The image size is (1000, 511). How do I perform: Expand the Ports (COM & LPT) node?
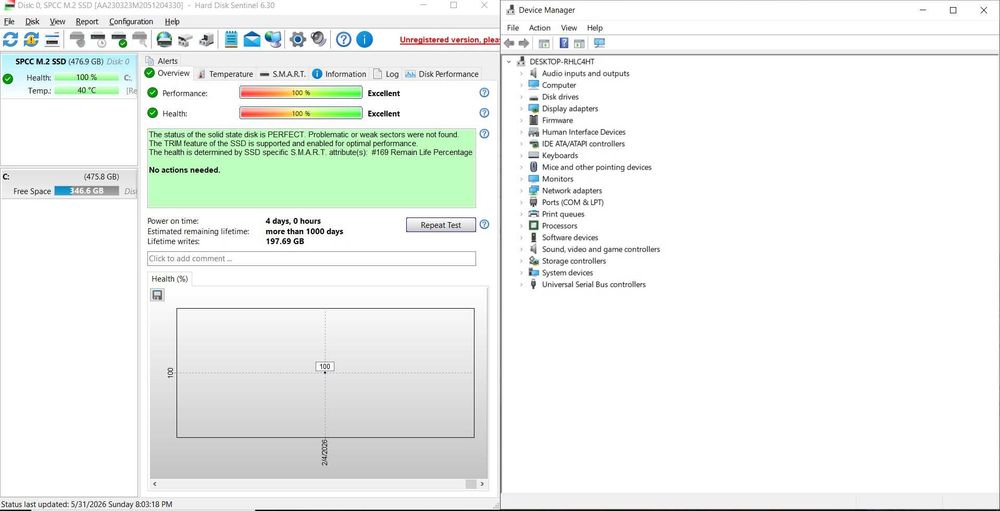[x=521, y=202]
